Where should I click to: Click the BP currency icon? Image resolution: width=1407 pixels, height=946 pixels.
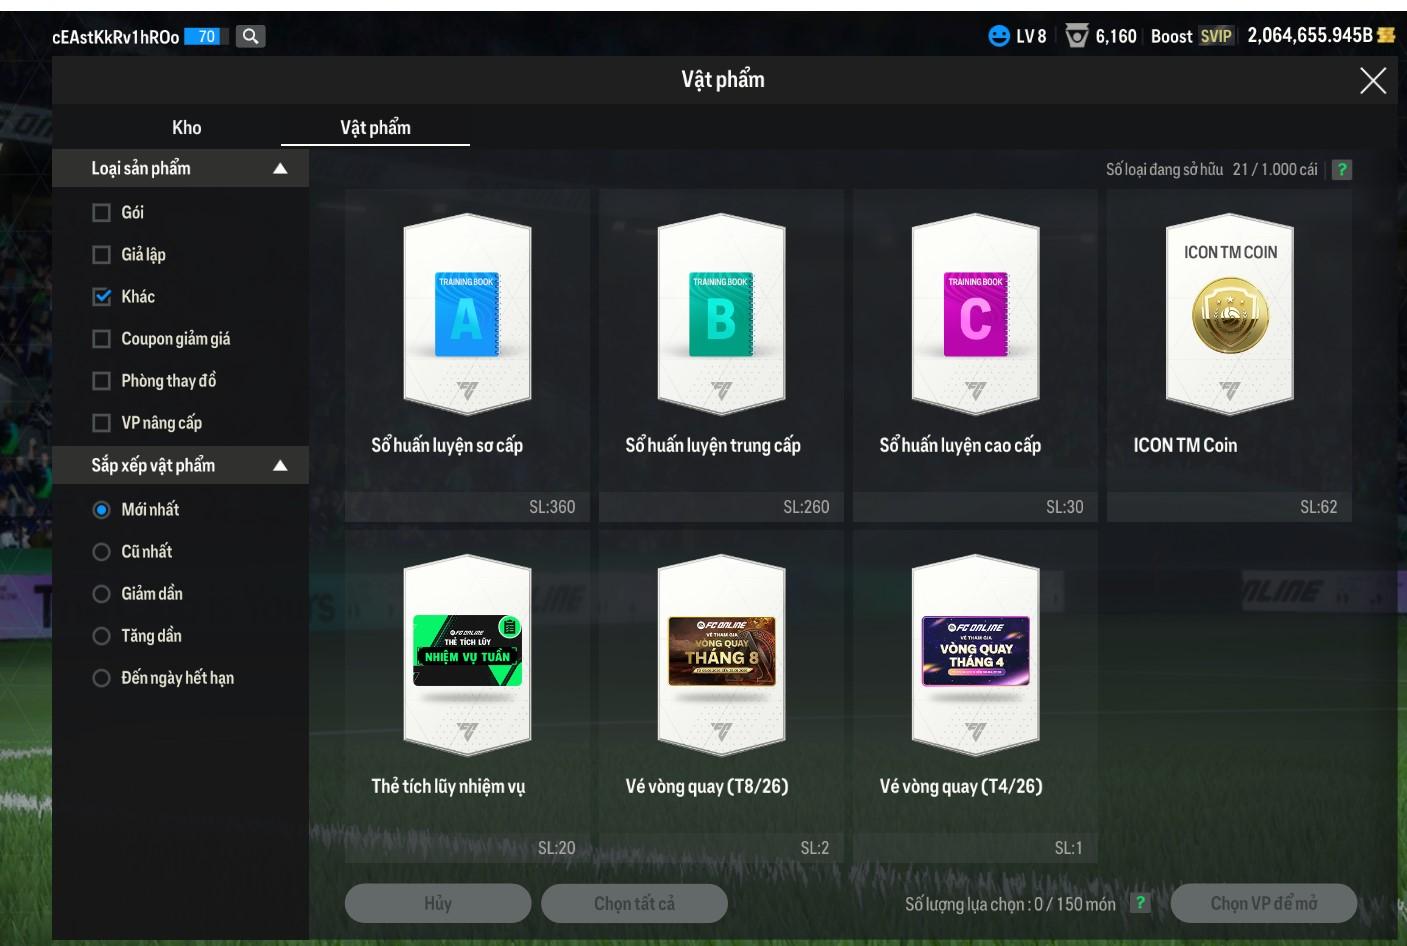(x=1386, y=35)
